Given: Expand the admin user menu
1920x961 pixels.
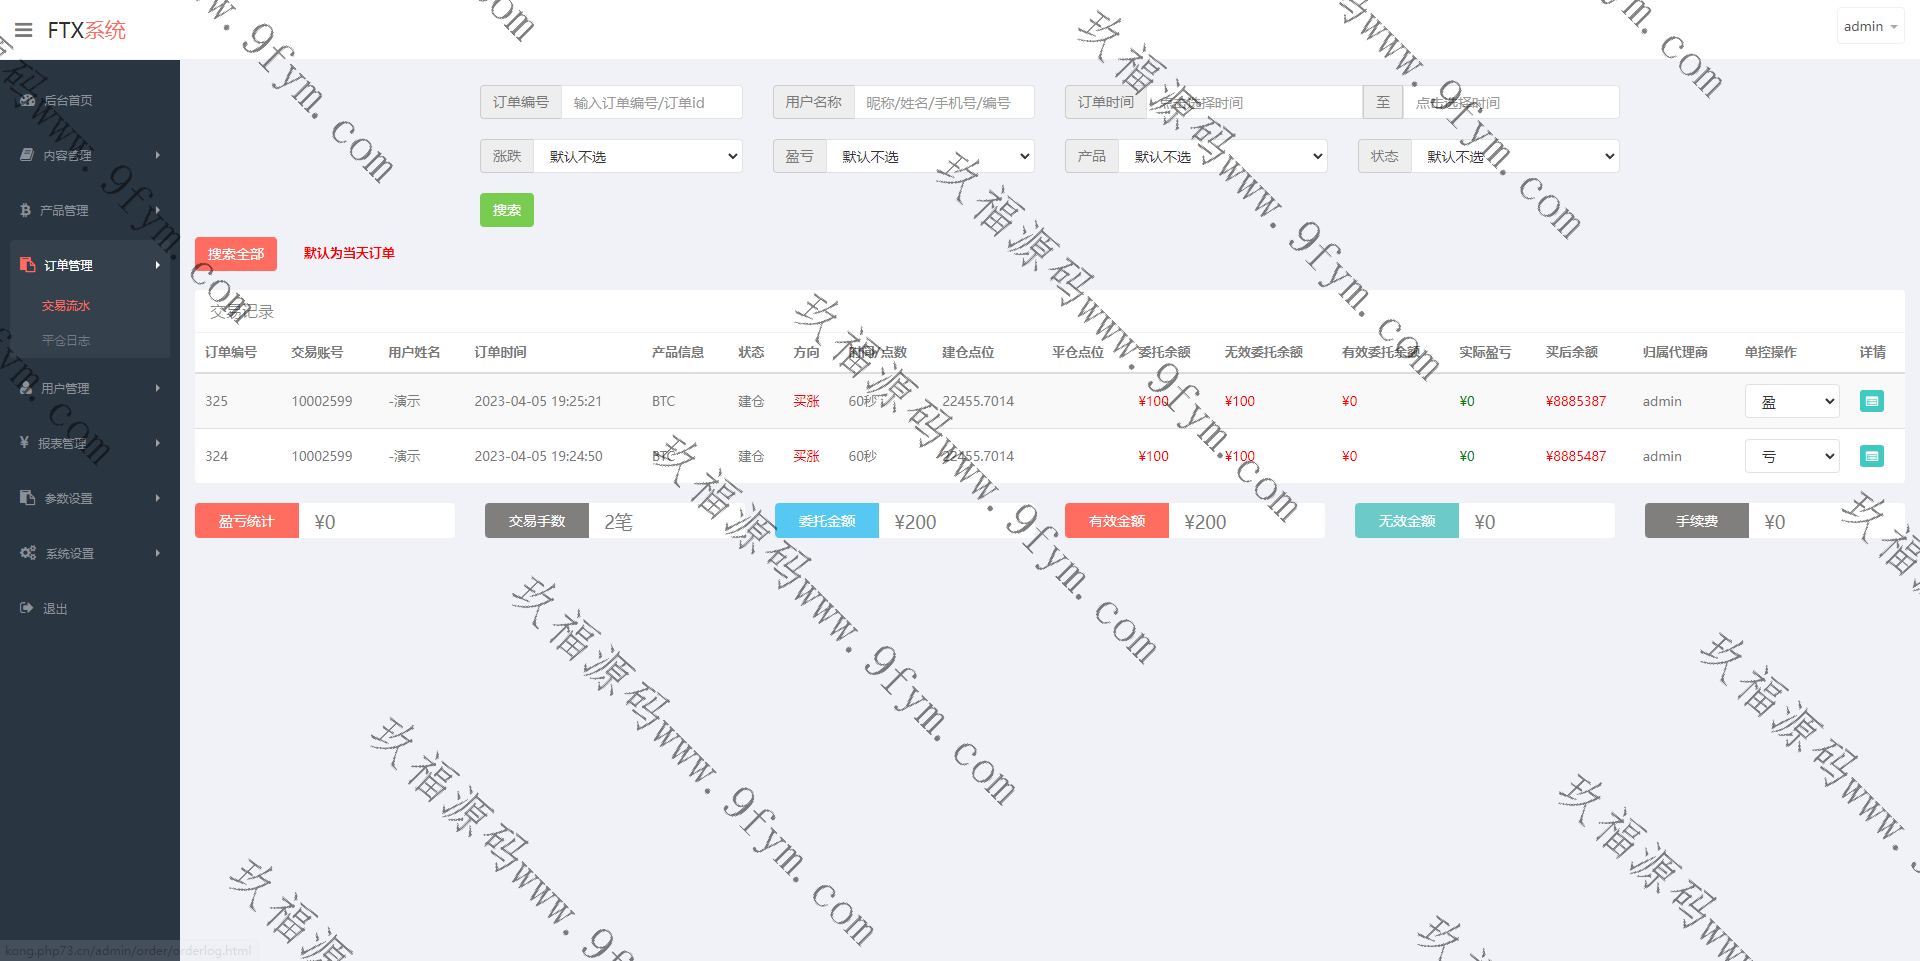Looking at the screenshot, I should tap(1869, 27).
